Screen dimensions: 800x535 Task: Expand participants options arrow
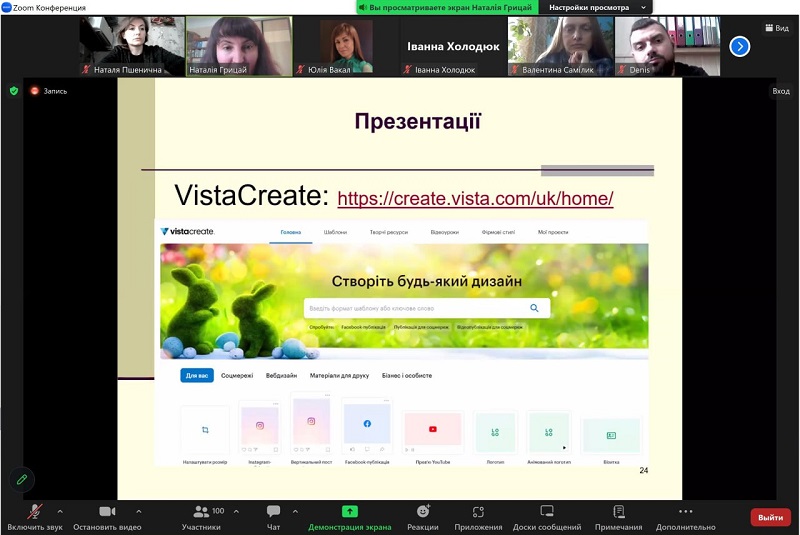click(236, 511)
